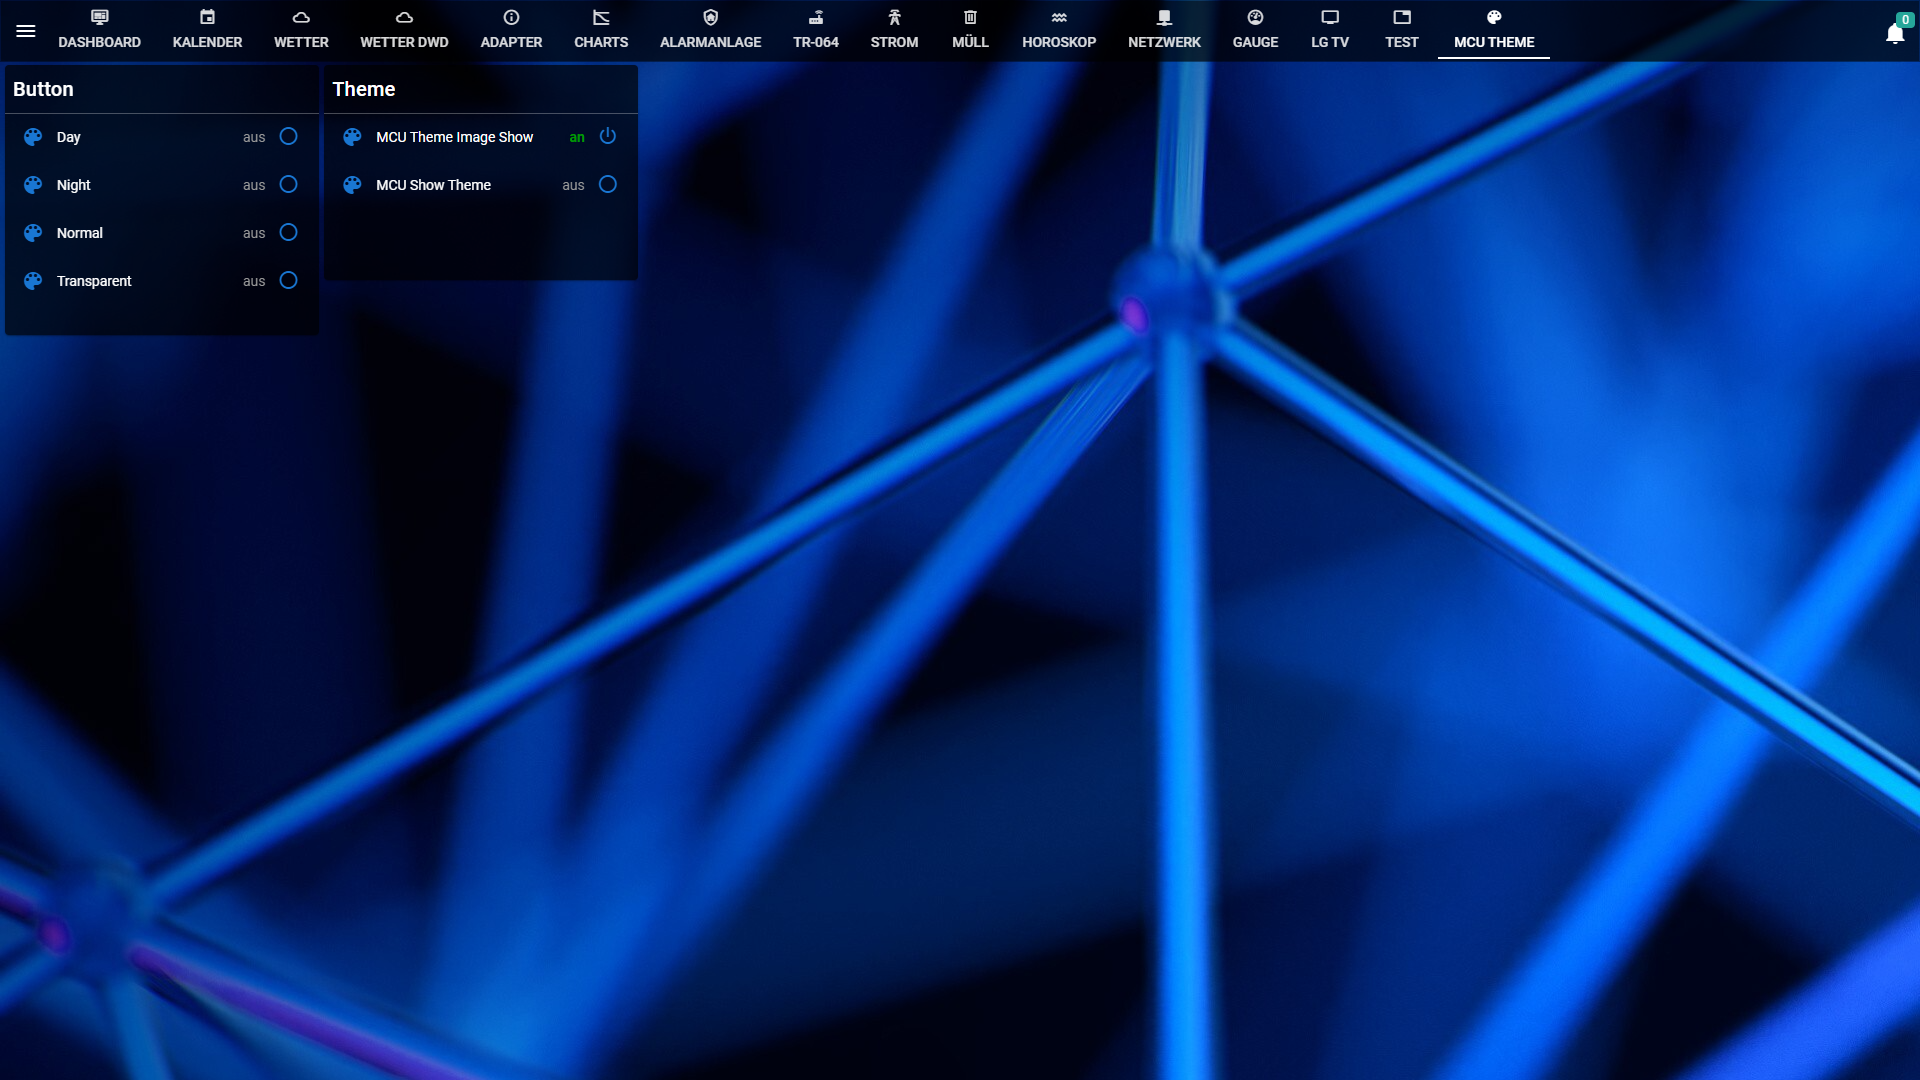The image size is (1920, 1080).
Task: Click the palette icon beside Night
Action: [33, 185]
